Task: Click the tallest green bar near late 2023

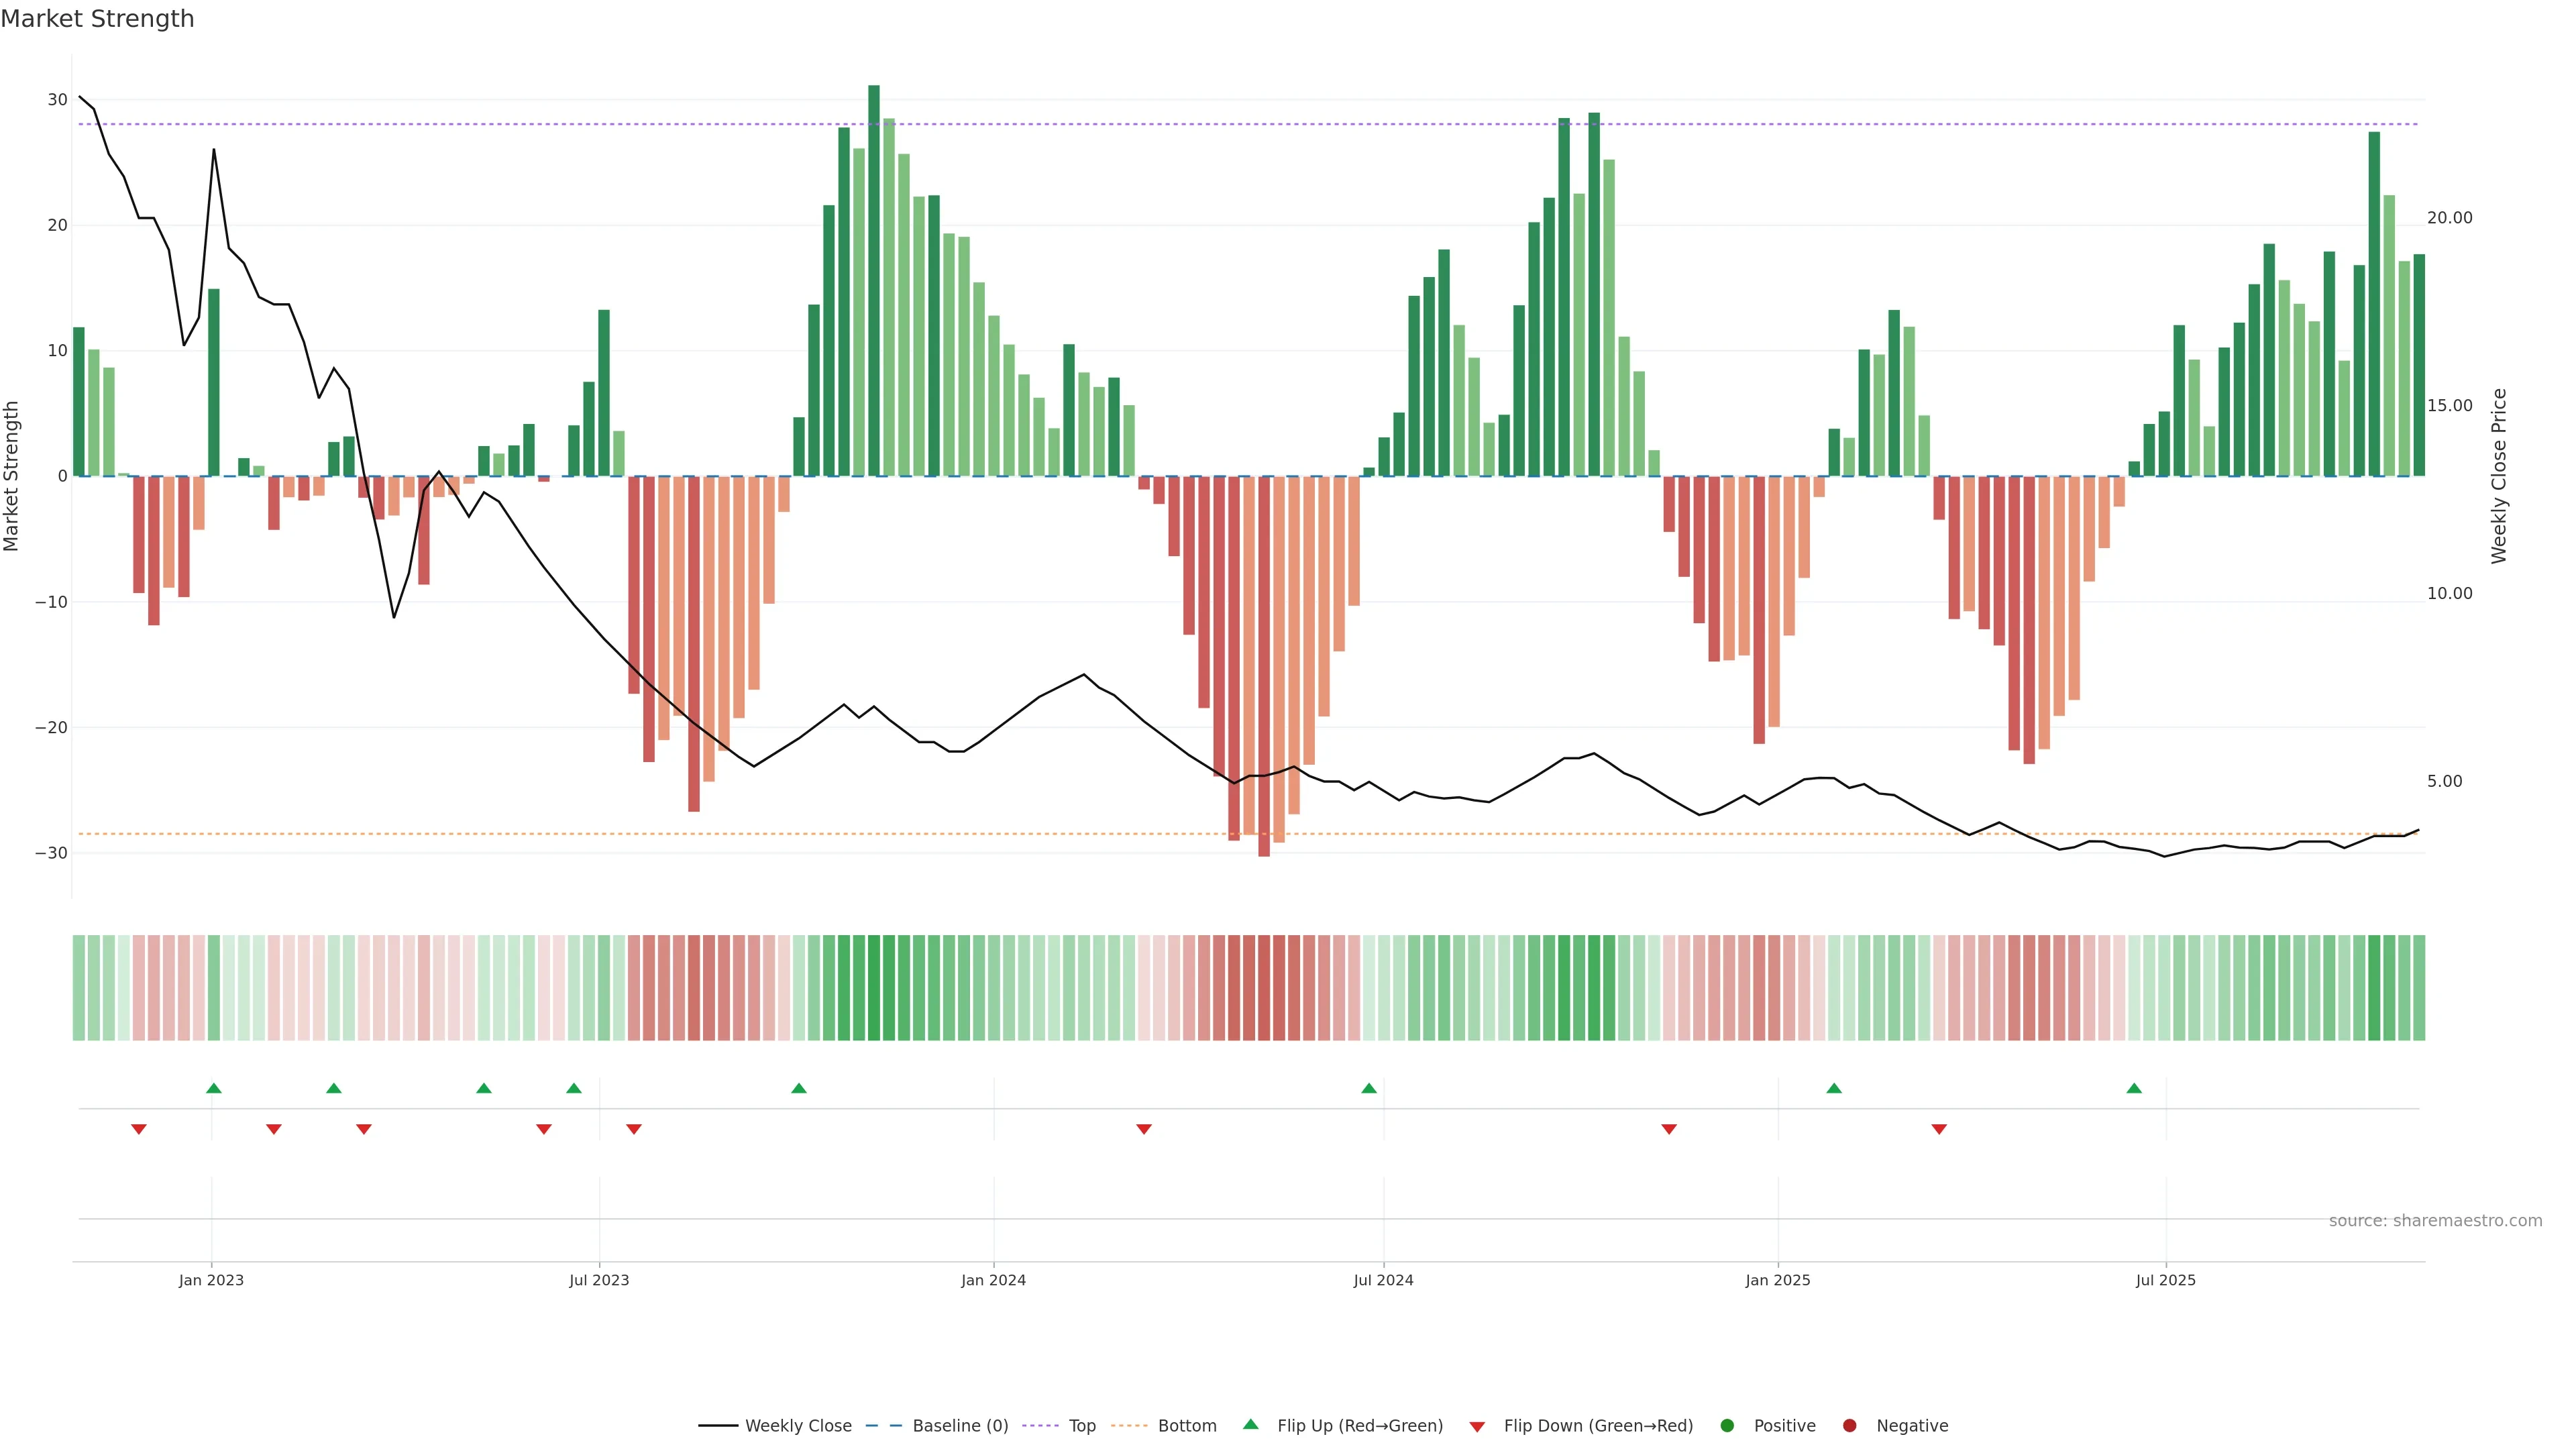Action: click(874, 280)
